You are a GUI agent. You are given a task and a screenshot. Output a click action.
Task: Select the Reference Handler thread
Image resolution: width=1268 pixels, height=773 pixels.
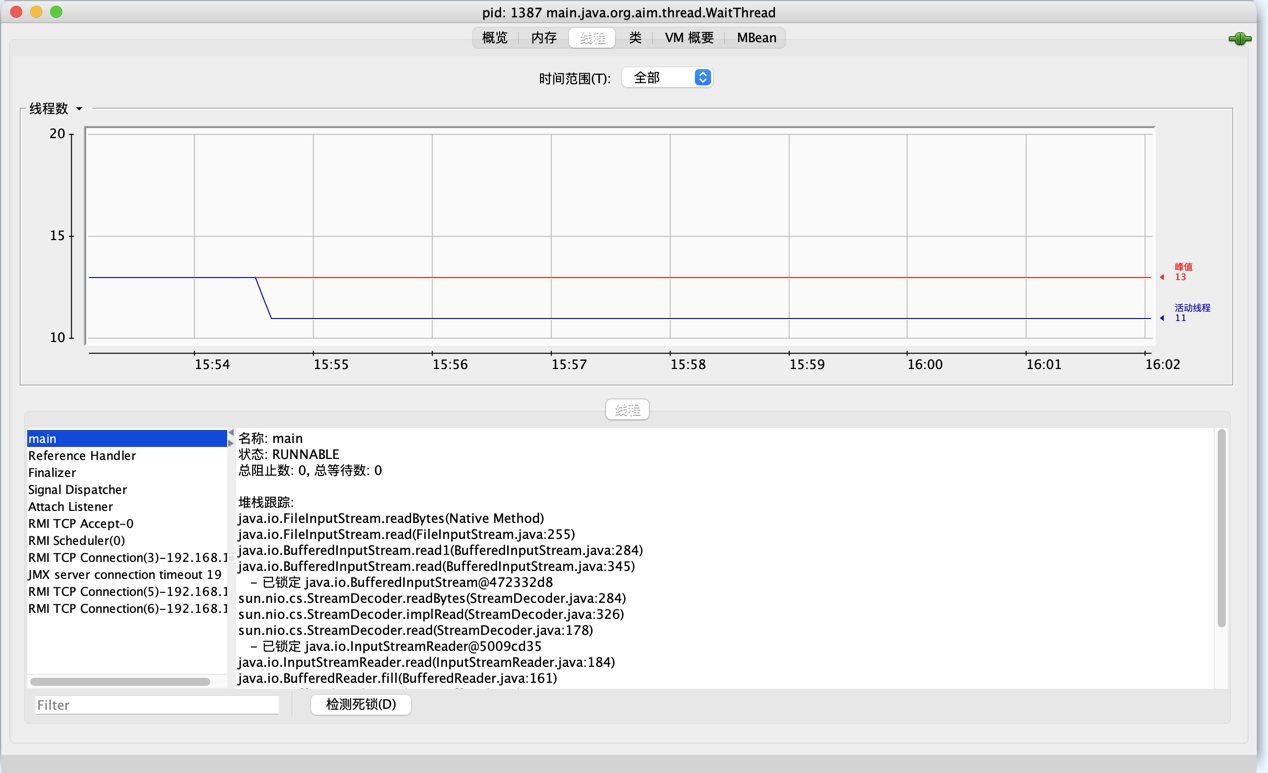pyautogui.click(x=127, y=455)
